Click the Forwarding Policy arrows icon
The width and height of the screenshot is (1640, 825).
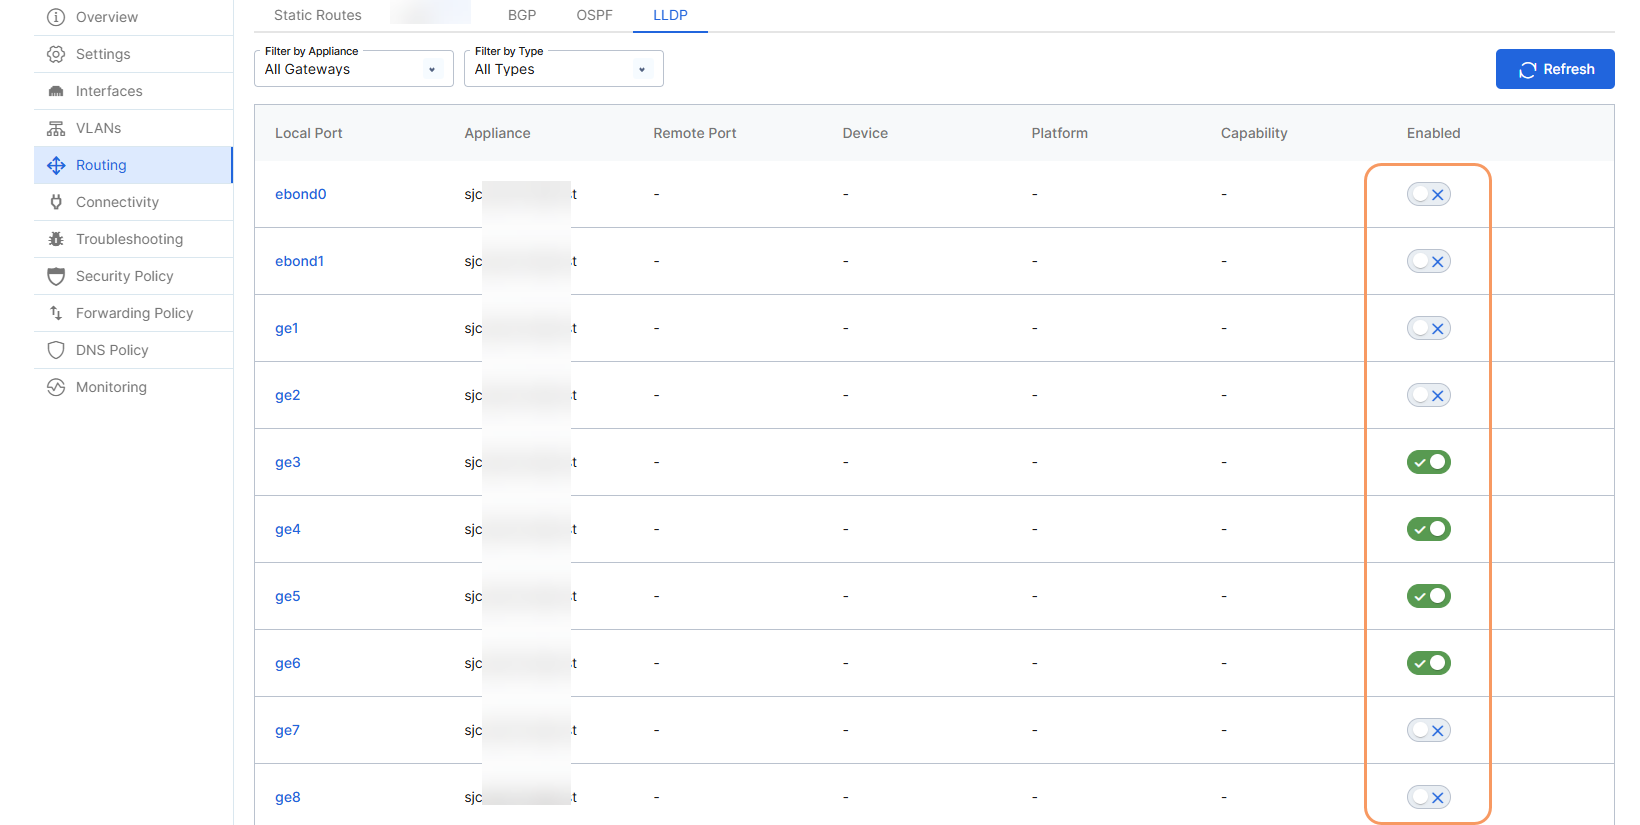(x=56, y=313)
